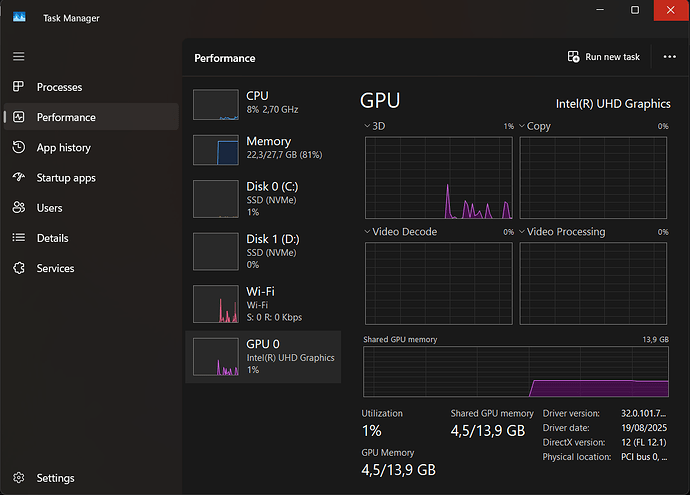Select the Disk 0 (C:) graph thumbnail
Viewport: 690px width, 495px height.
pos(216,199)
